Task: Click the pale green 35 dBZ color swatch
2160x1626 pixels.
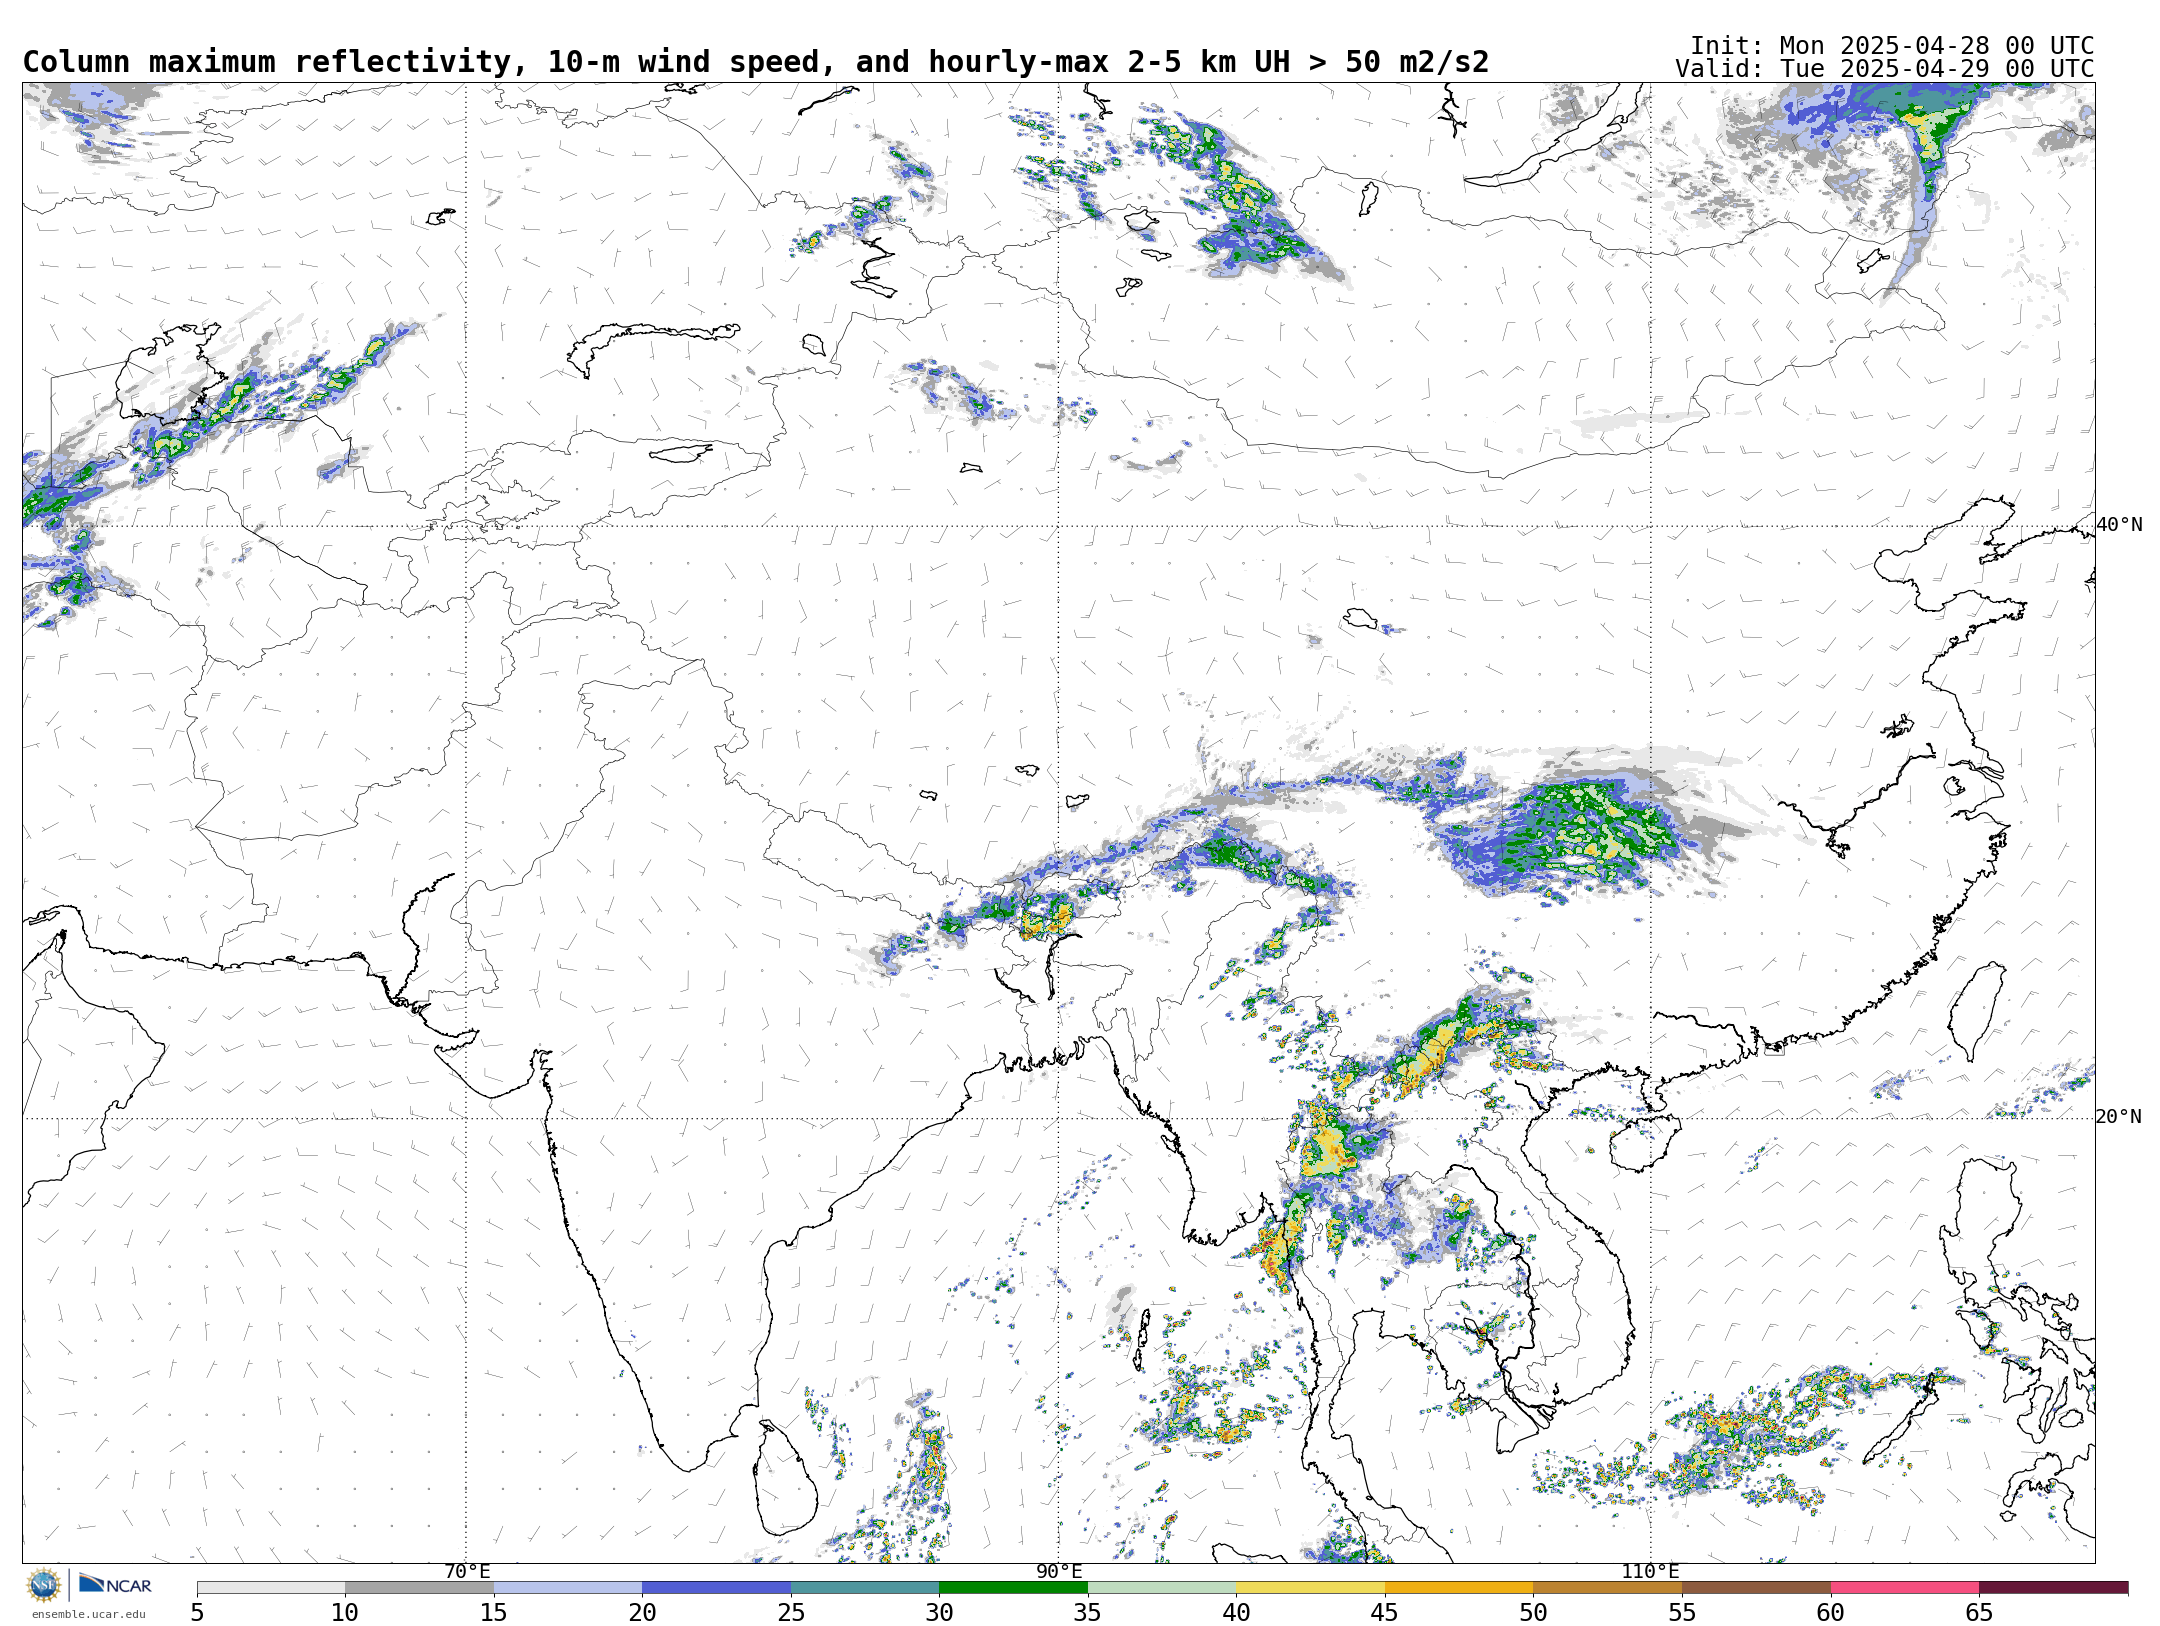Action: pos(1162,1588)
